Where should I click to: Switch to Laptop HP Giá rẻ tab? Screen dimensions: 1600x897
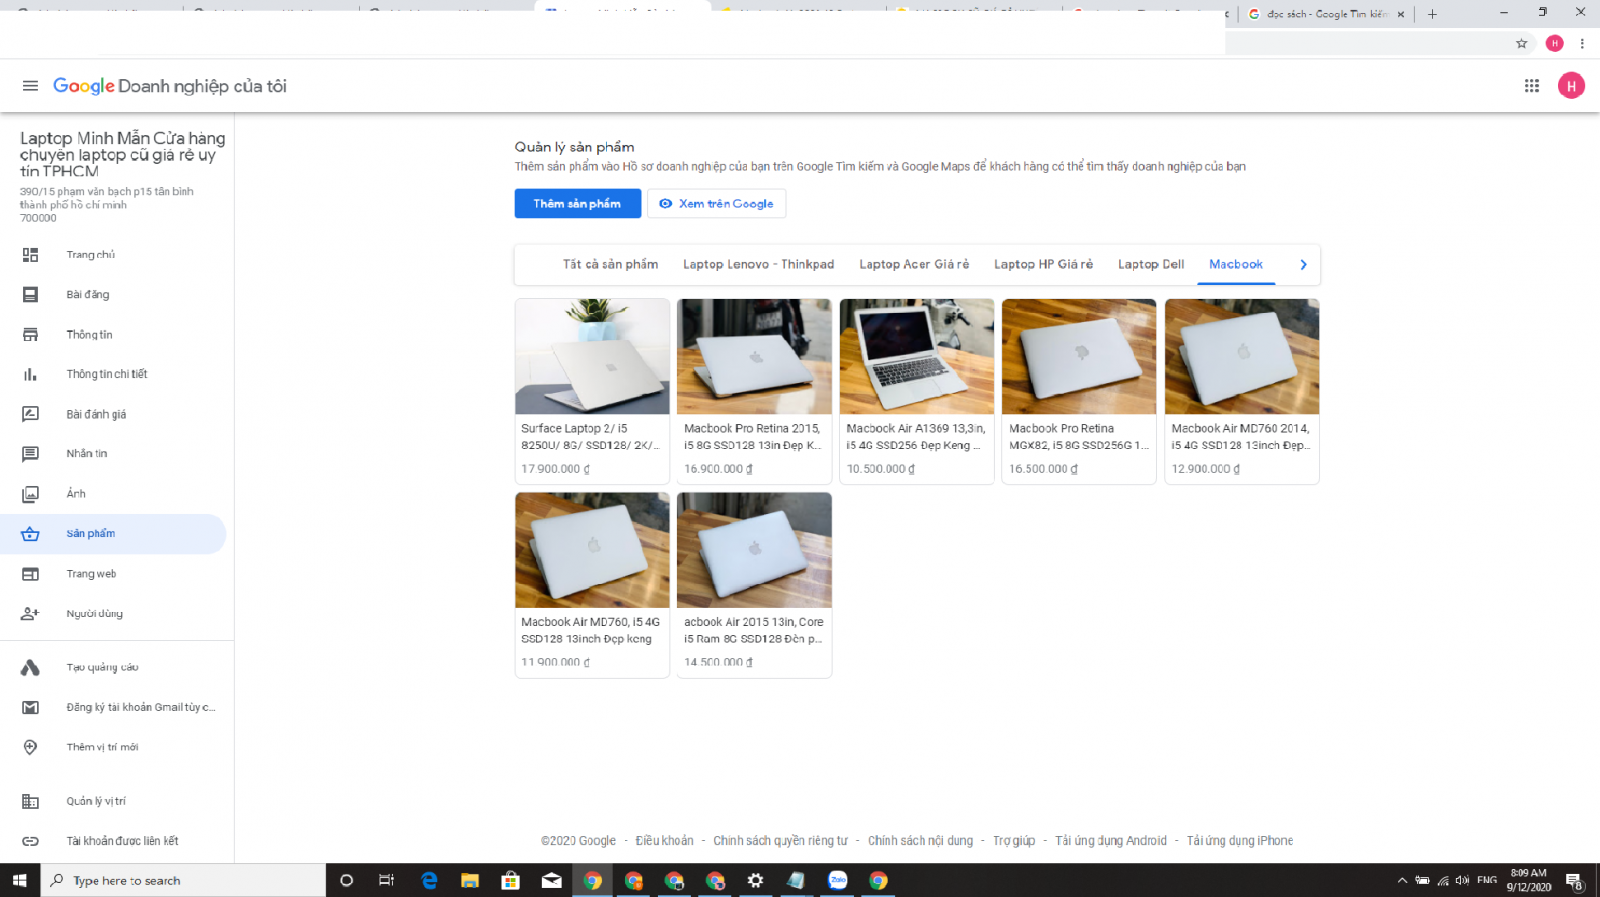tap(1043, 264)
